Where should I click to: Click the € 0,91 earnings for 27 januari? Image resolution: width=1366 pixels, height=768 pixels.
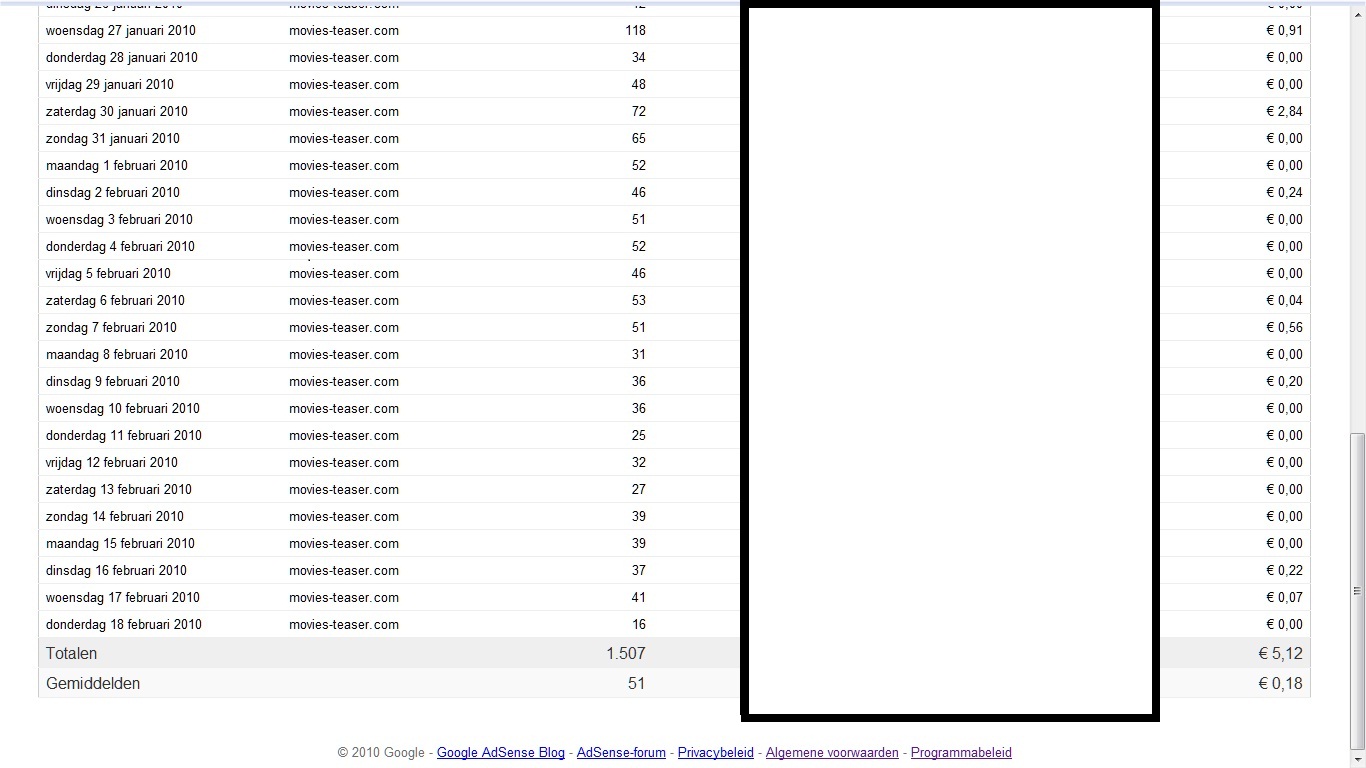pyautogui.click(x=1285, y=30)
